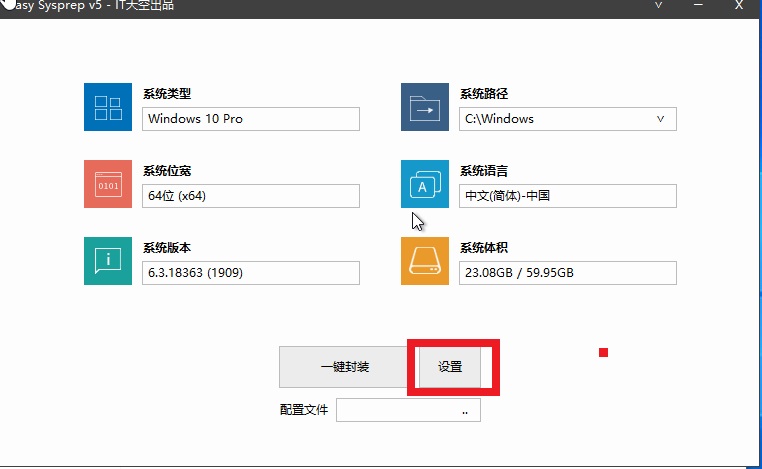Expand the C:\Windows system path dropdown
762x469 pixels.
(660, 119)
